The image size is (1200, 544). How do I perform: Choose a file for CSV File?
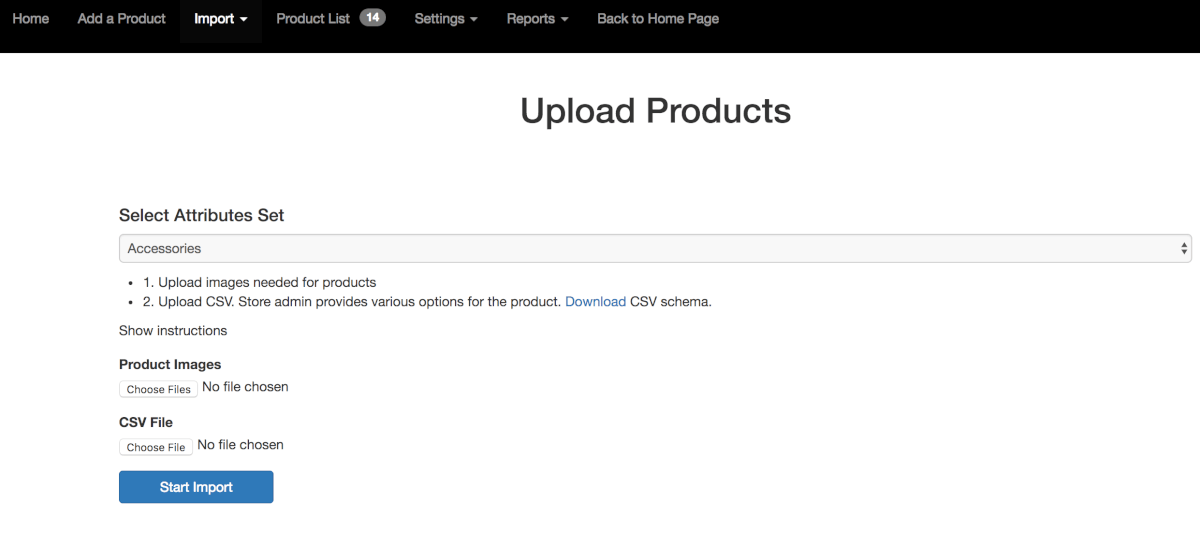coord(156,447)
